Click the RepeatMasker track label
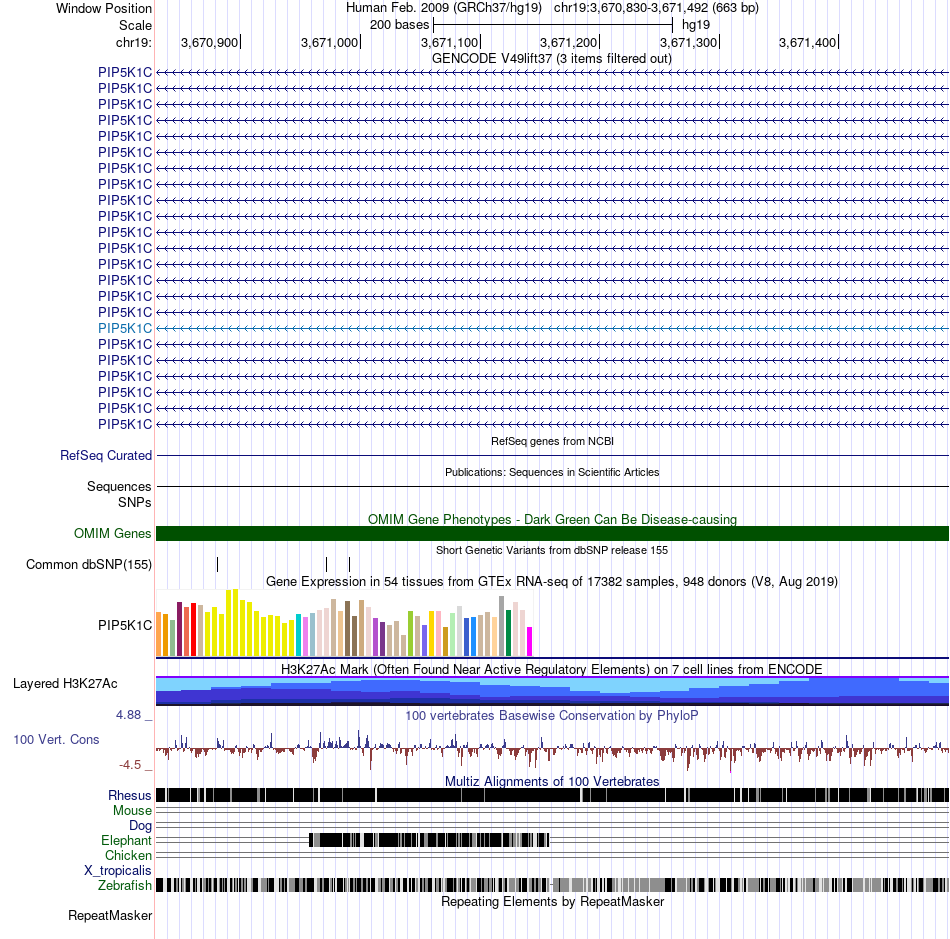Screen dimensions: 950x939 tap(110, 915)
